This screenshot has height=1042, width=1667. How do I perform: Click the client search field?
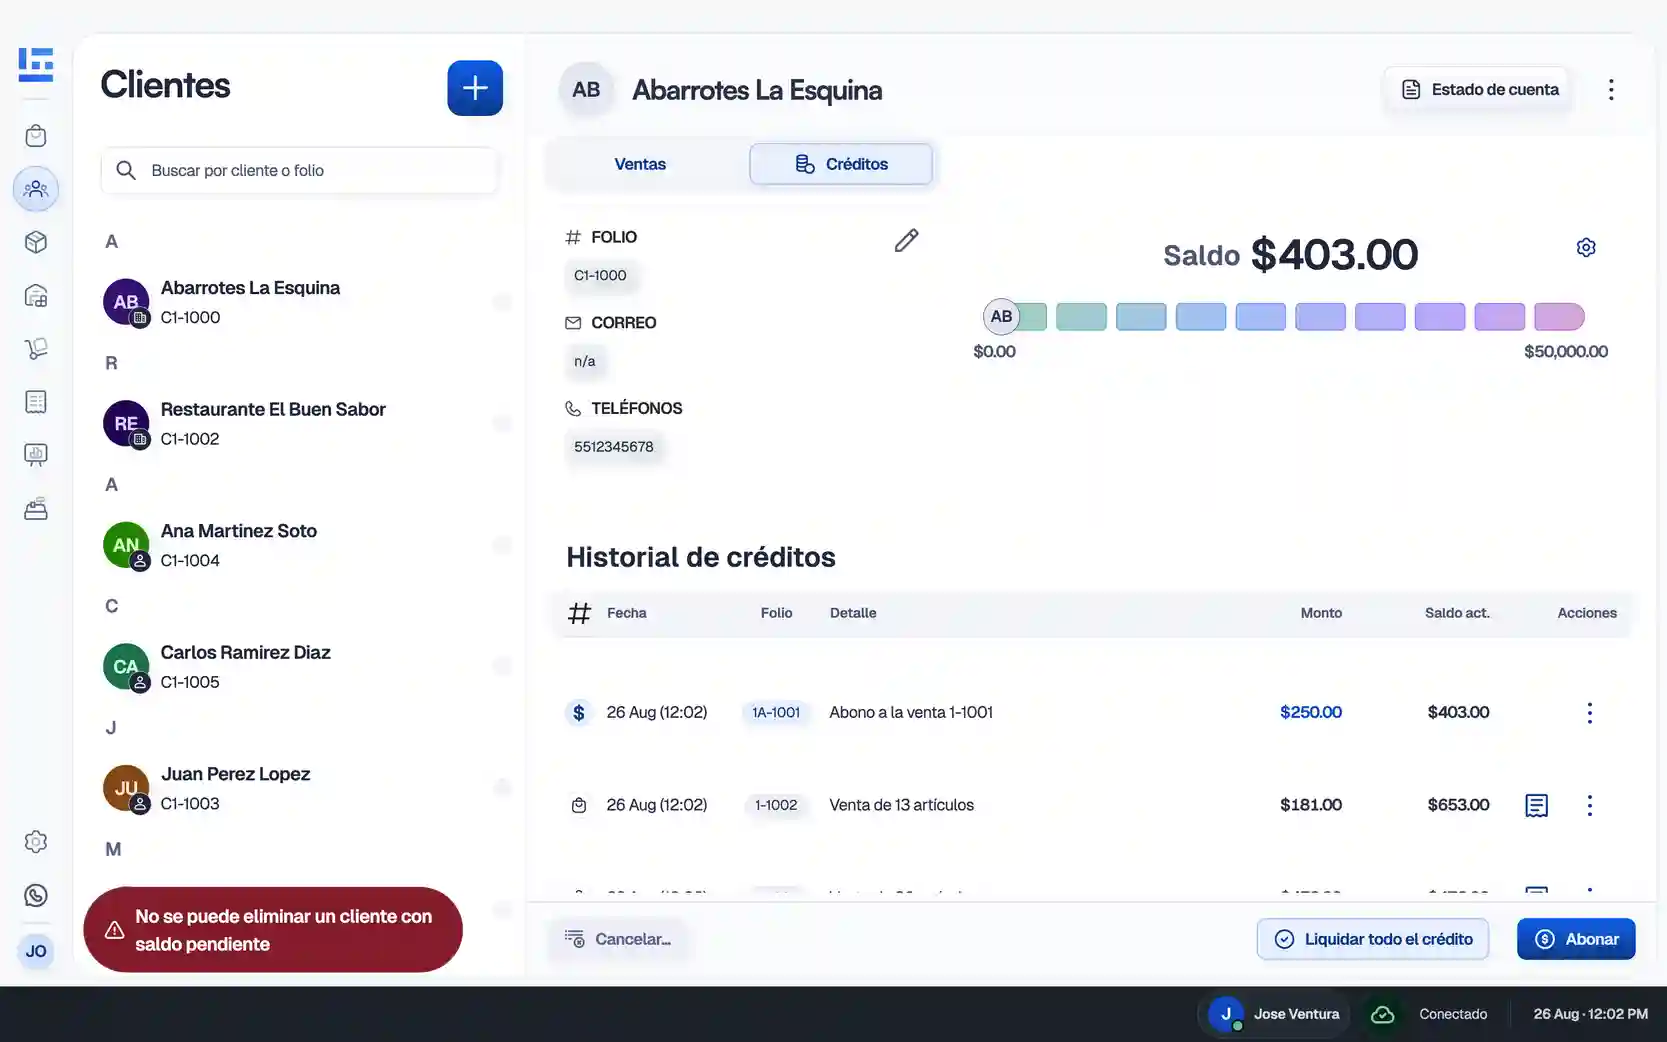pos(299,170)
